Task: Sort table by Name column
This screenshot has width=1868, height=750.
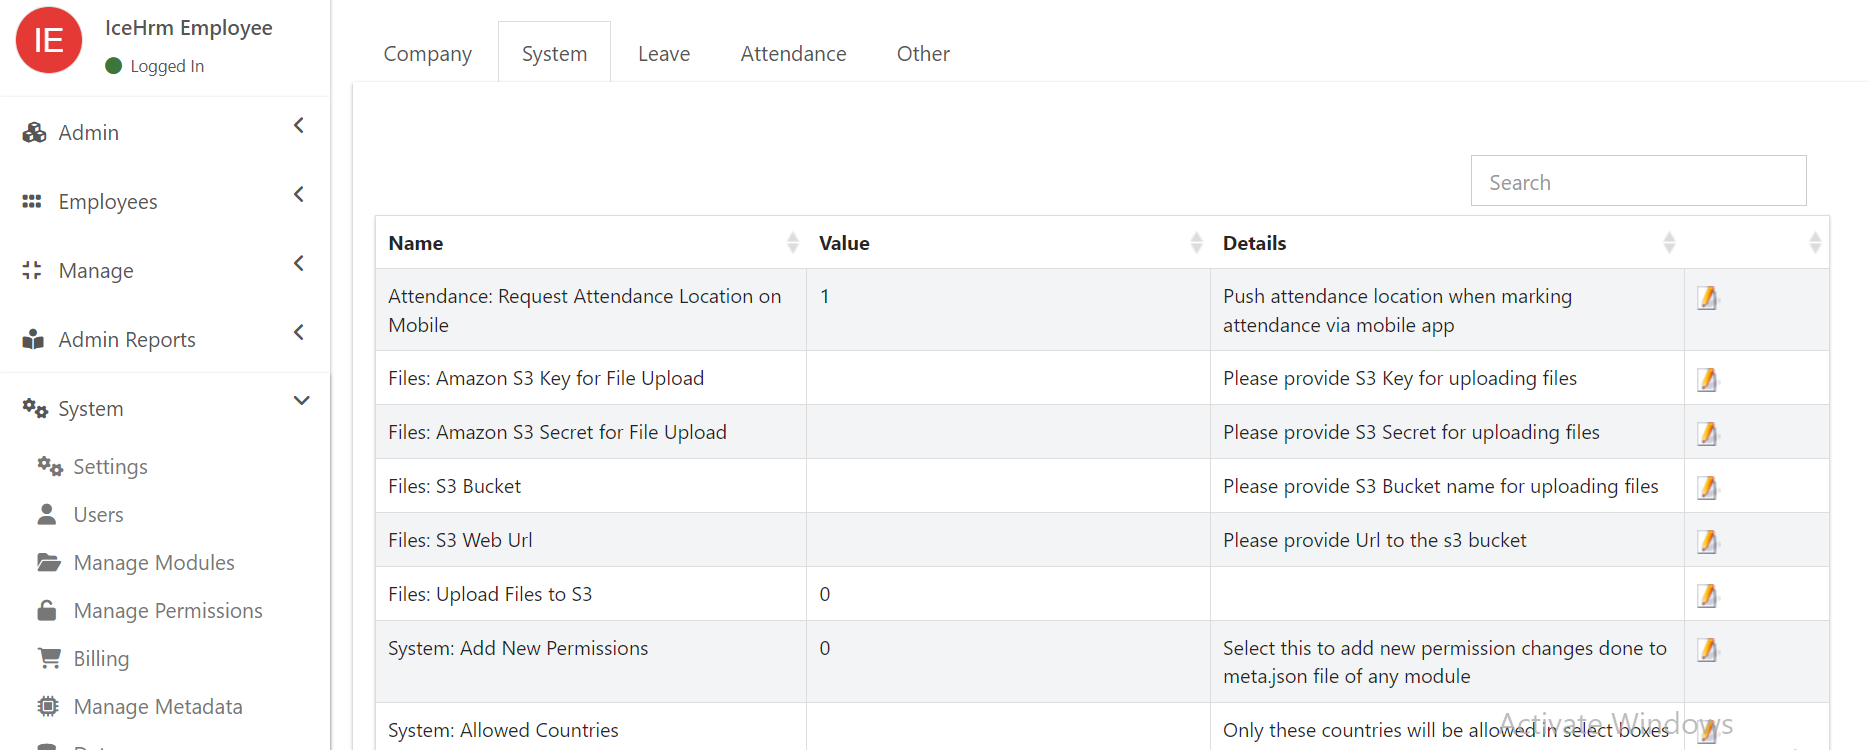Action: tap(793, 242)
